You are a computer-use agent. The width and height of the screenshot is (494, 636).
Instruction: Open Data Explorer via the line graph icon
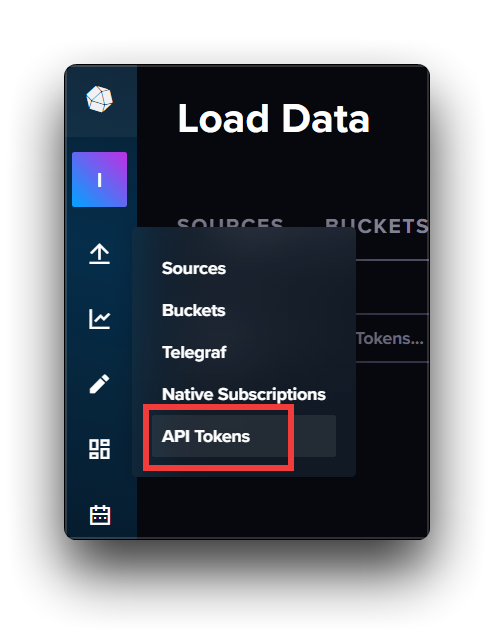pos(99,319)
